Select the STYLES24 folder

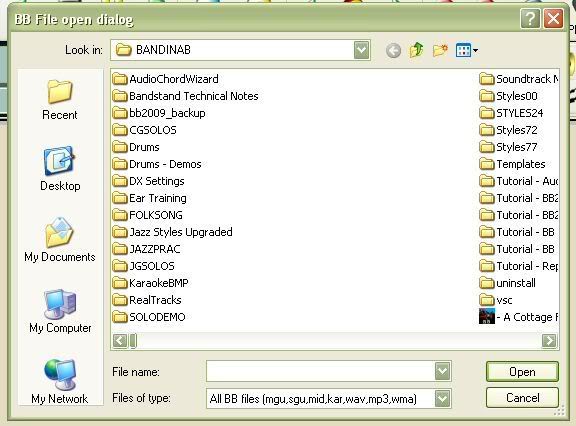[511, 113]
